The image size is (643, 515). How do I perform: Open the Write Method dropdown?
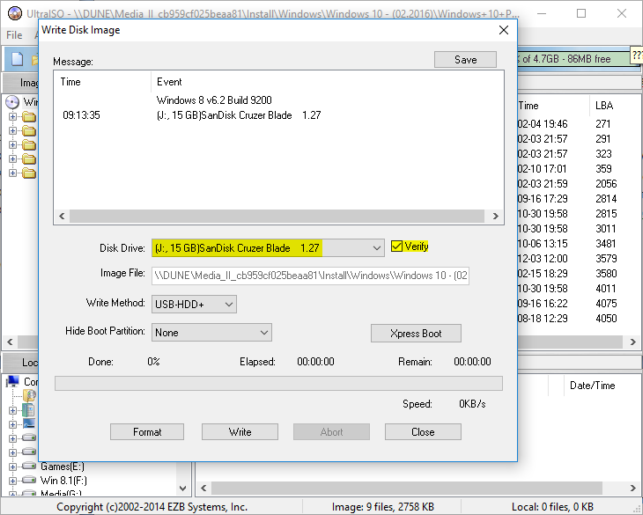pos(194,304)
